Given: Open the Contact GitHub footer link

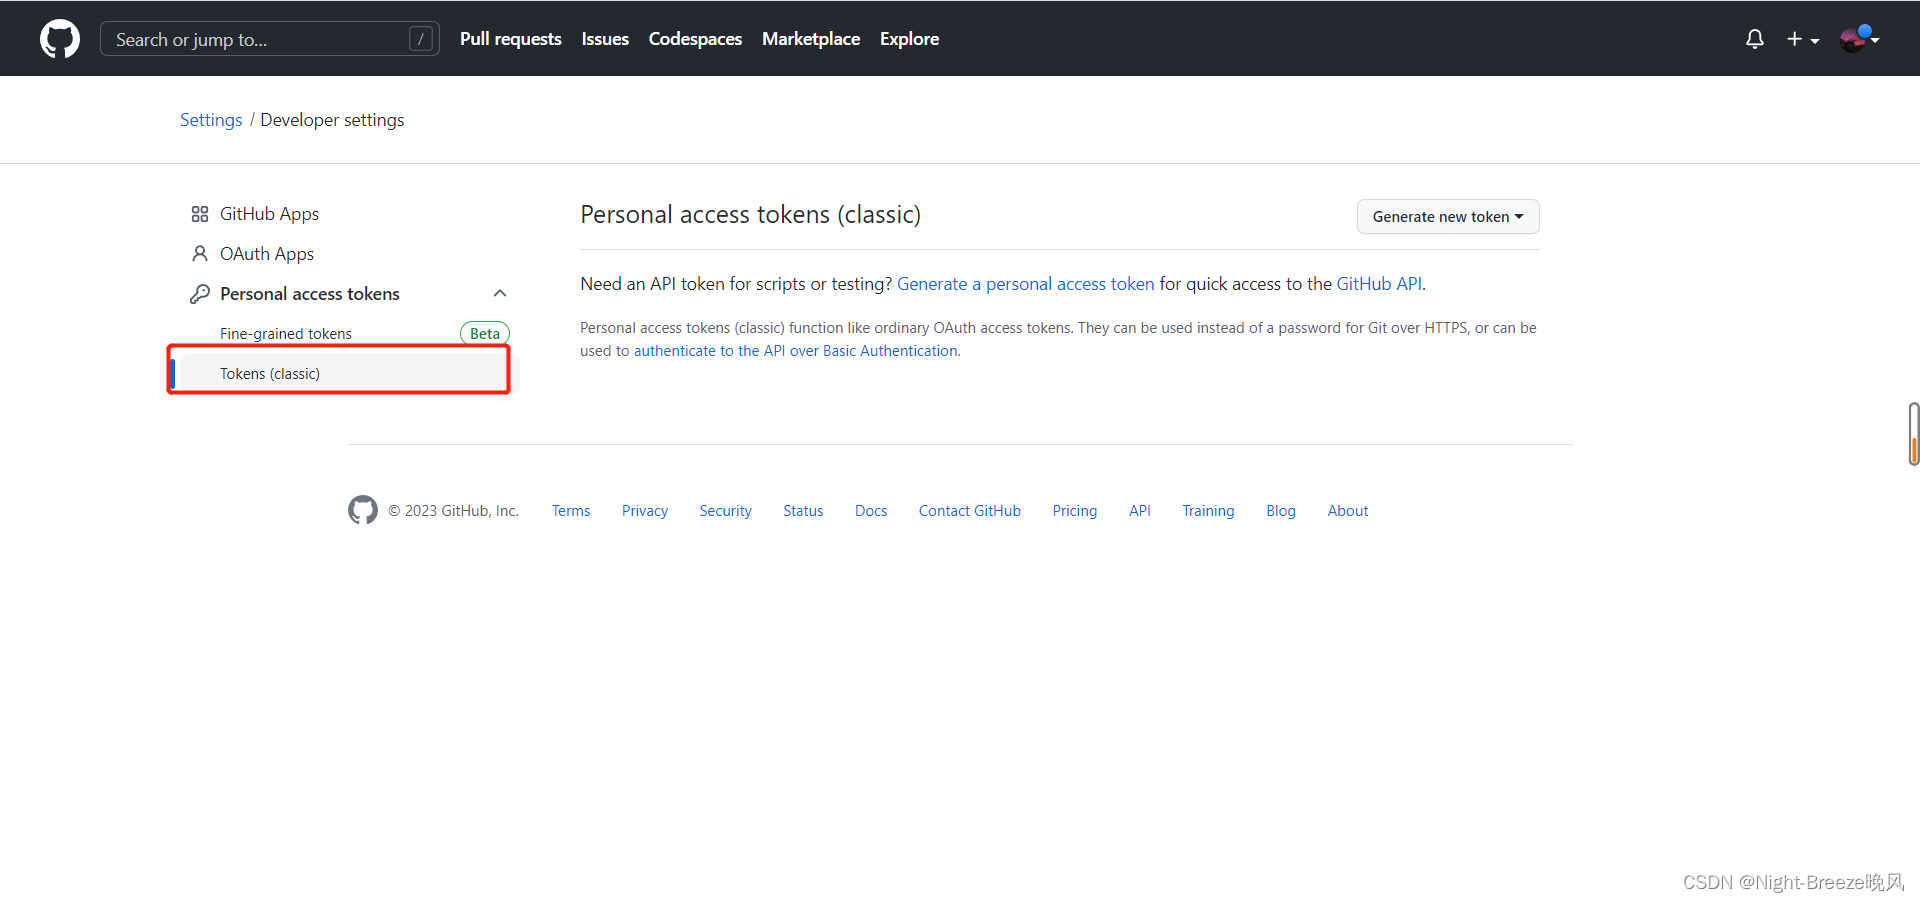Looking at the screenshot, I should 970,511.
